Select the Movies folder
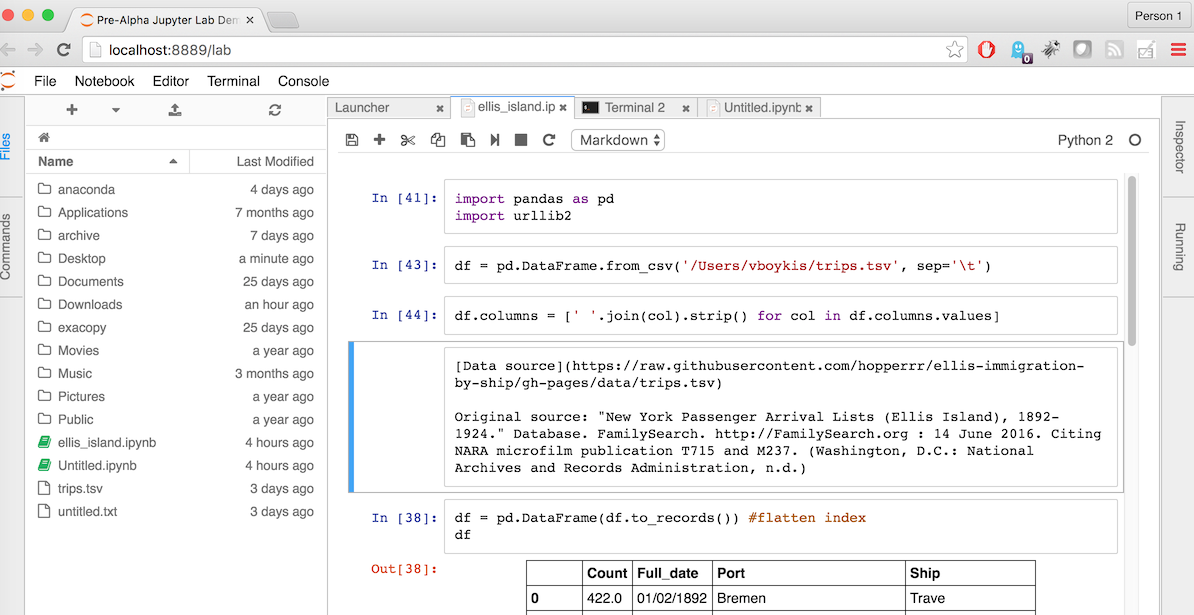This screenshot has height=615, width=1194. (175, 351)
